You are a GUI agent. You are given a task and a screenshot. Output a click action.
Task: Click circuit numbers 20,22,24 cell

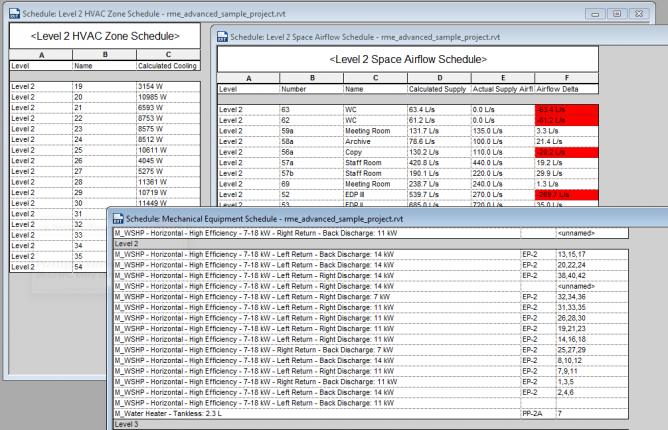coord(592,265)
